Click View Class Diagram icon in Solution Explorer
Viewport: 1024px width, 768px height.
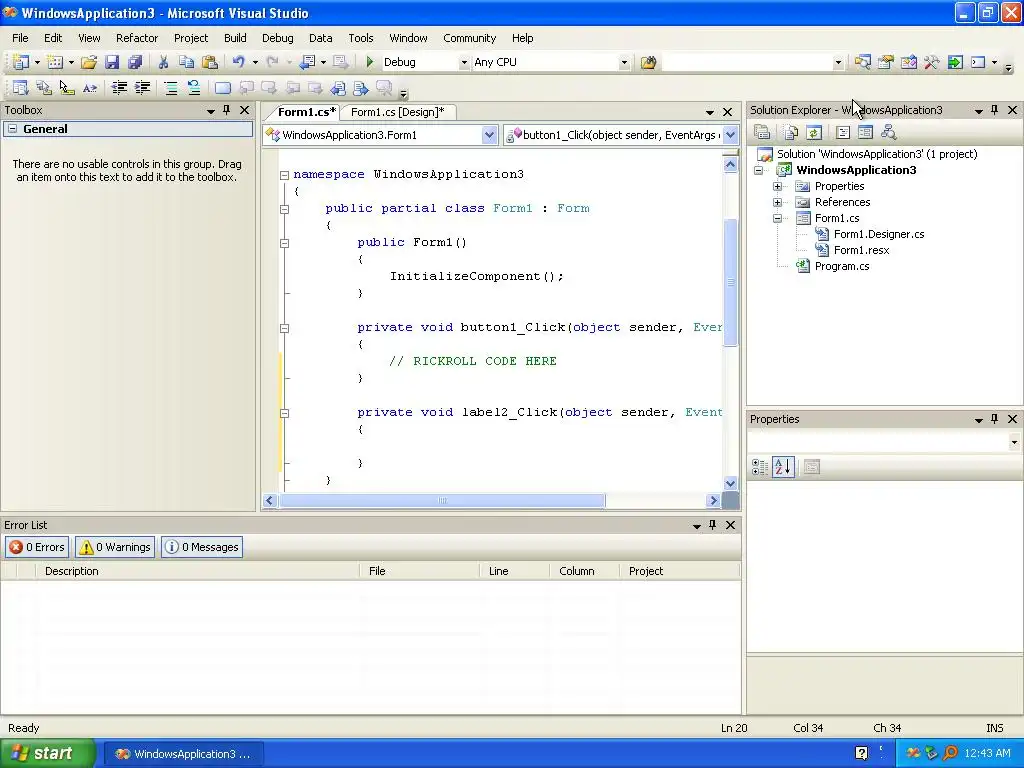click(x=888, y=133)
